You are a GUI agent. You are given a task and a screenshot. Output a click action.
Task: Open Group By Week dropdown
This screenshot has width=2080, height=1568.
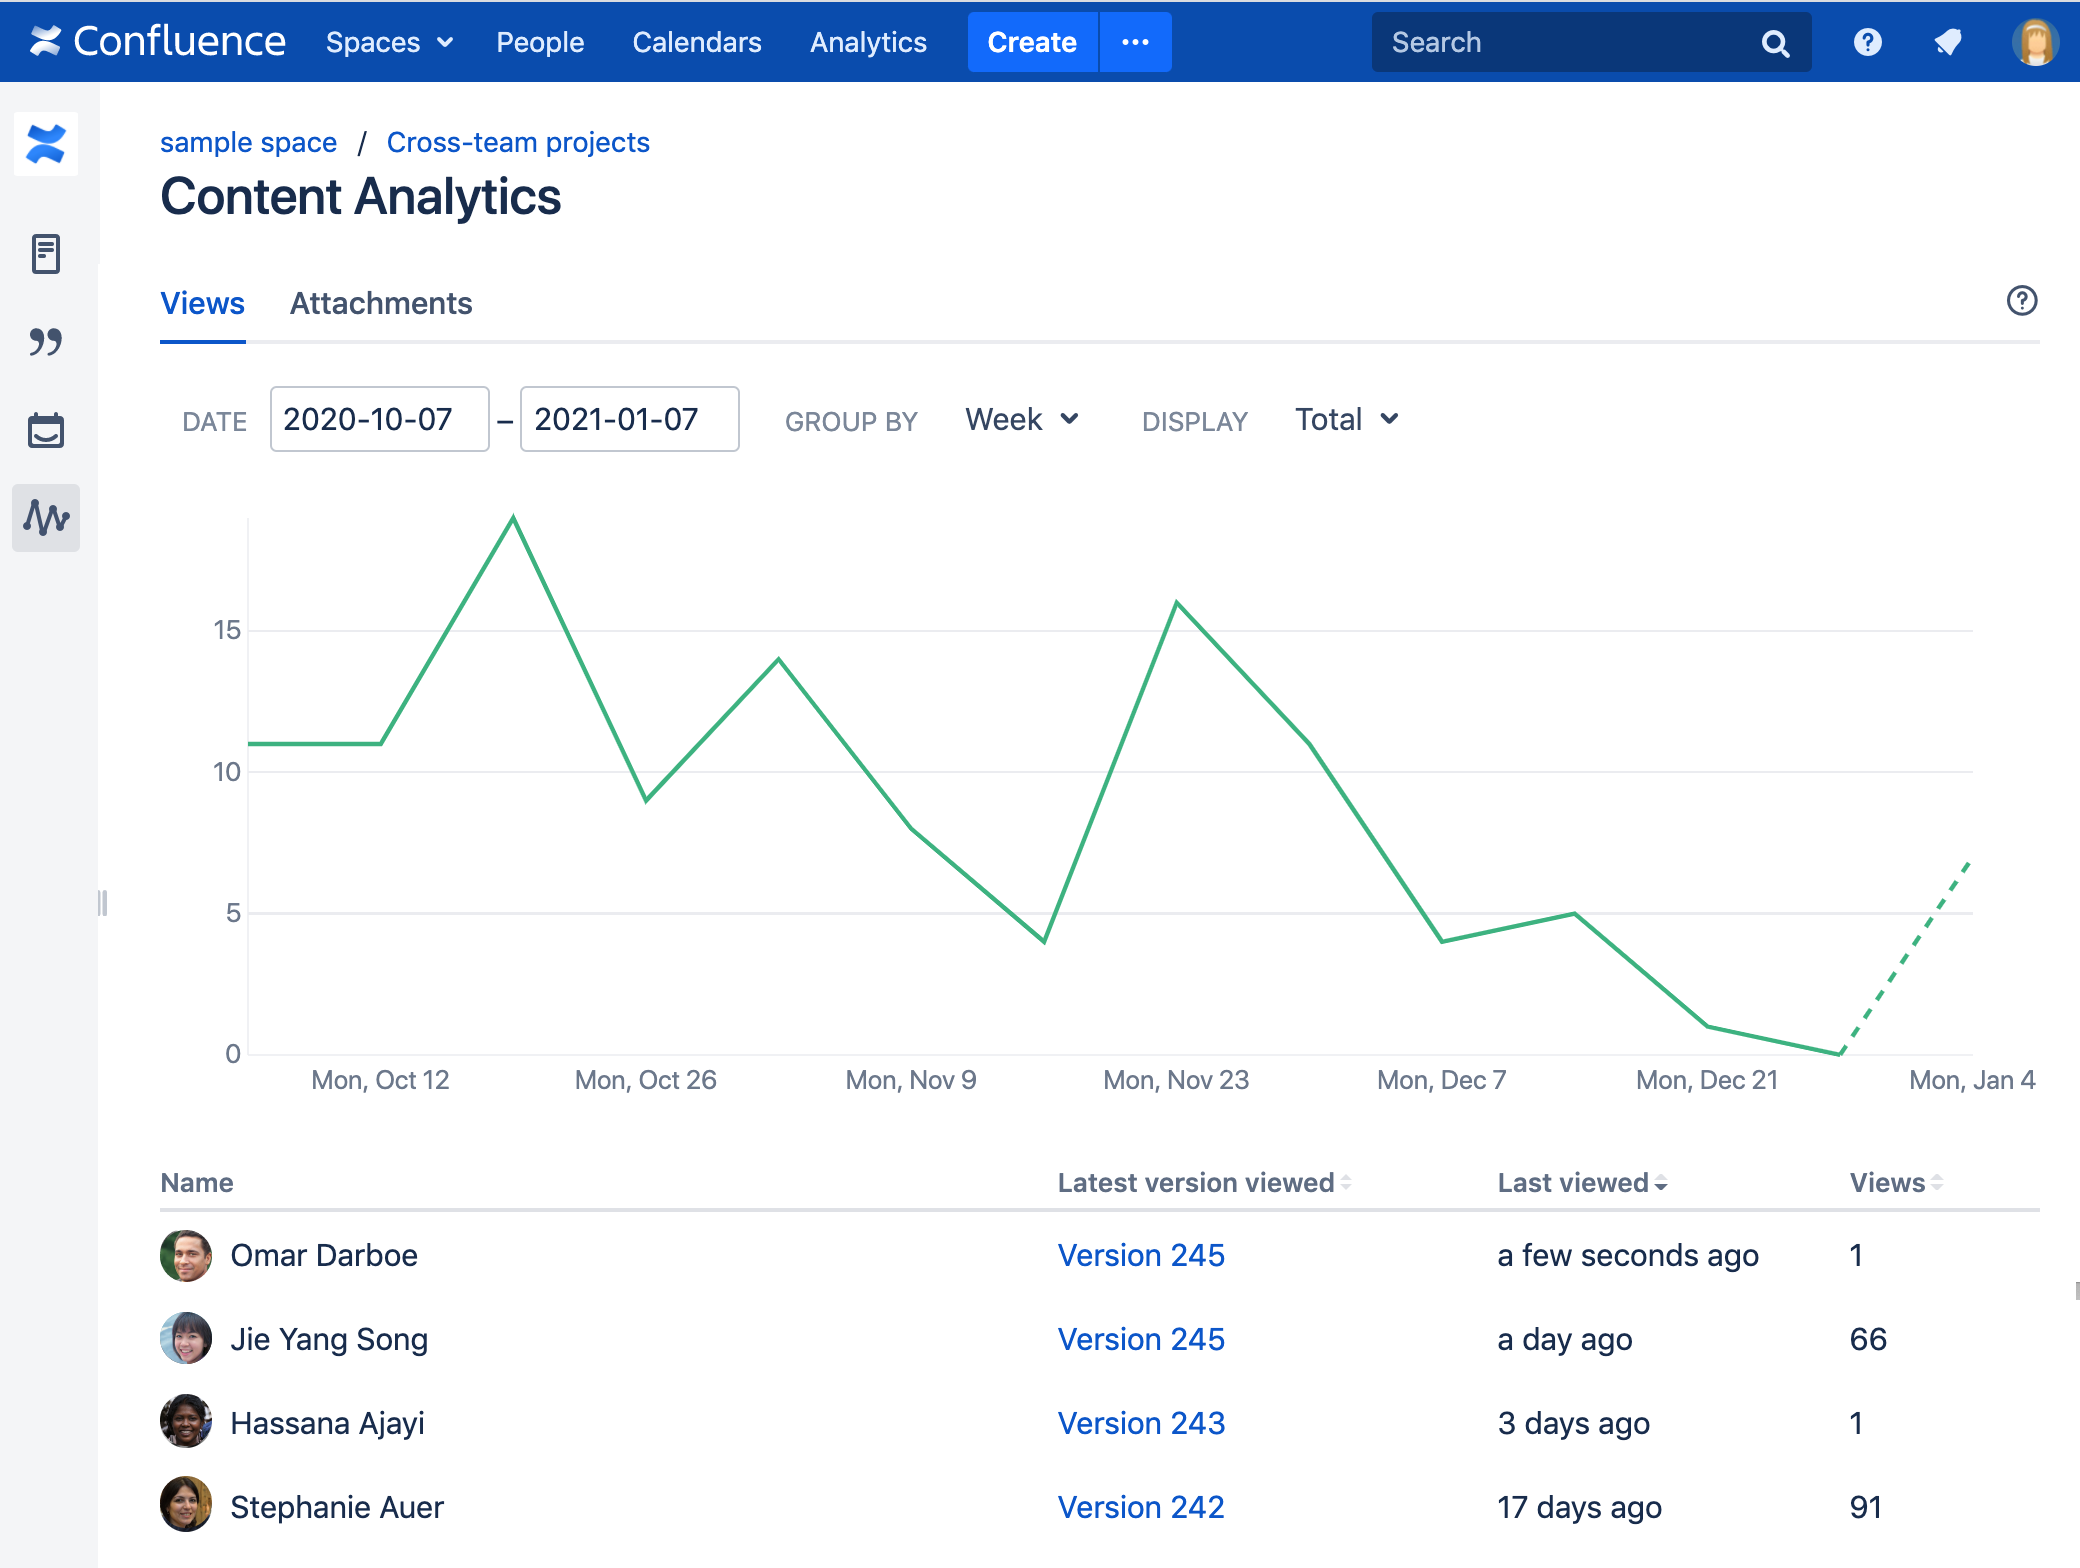pyautogui.click(x=1021, y=419)
